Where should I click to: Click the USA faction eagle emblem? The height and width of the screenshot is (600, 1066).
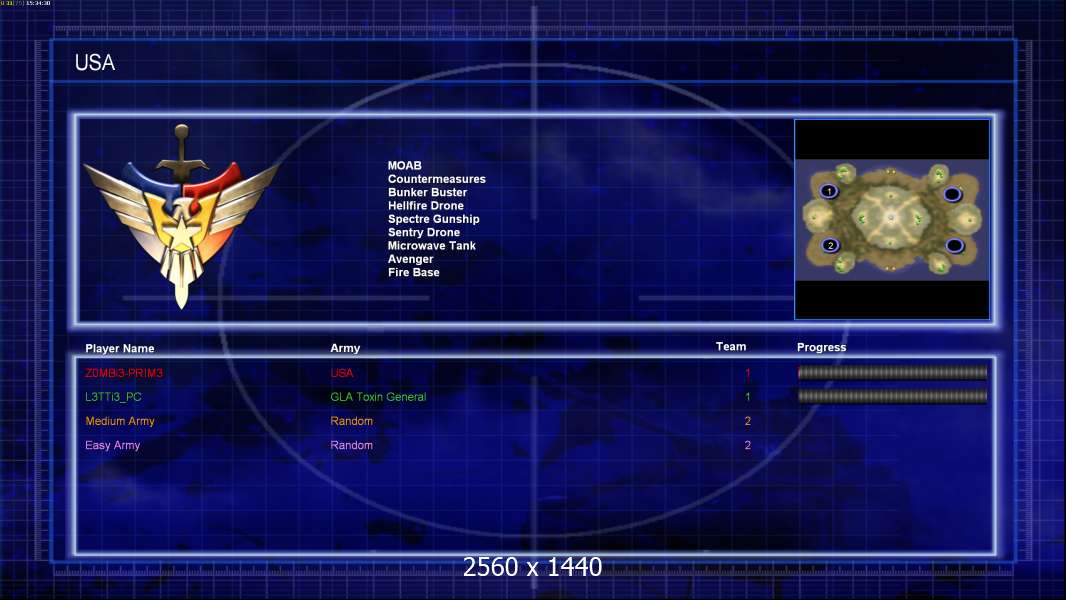(x=181, y=216)
